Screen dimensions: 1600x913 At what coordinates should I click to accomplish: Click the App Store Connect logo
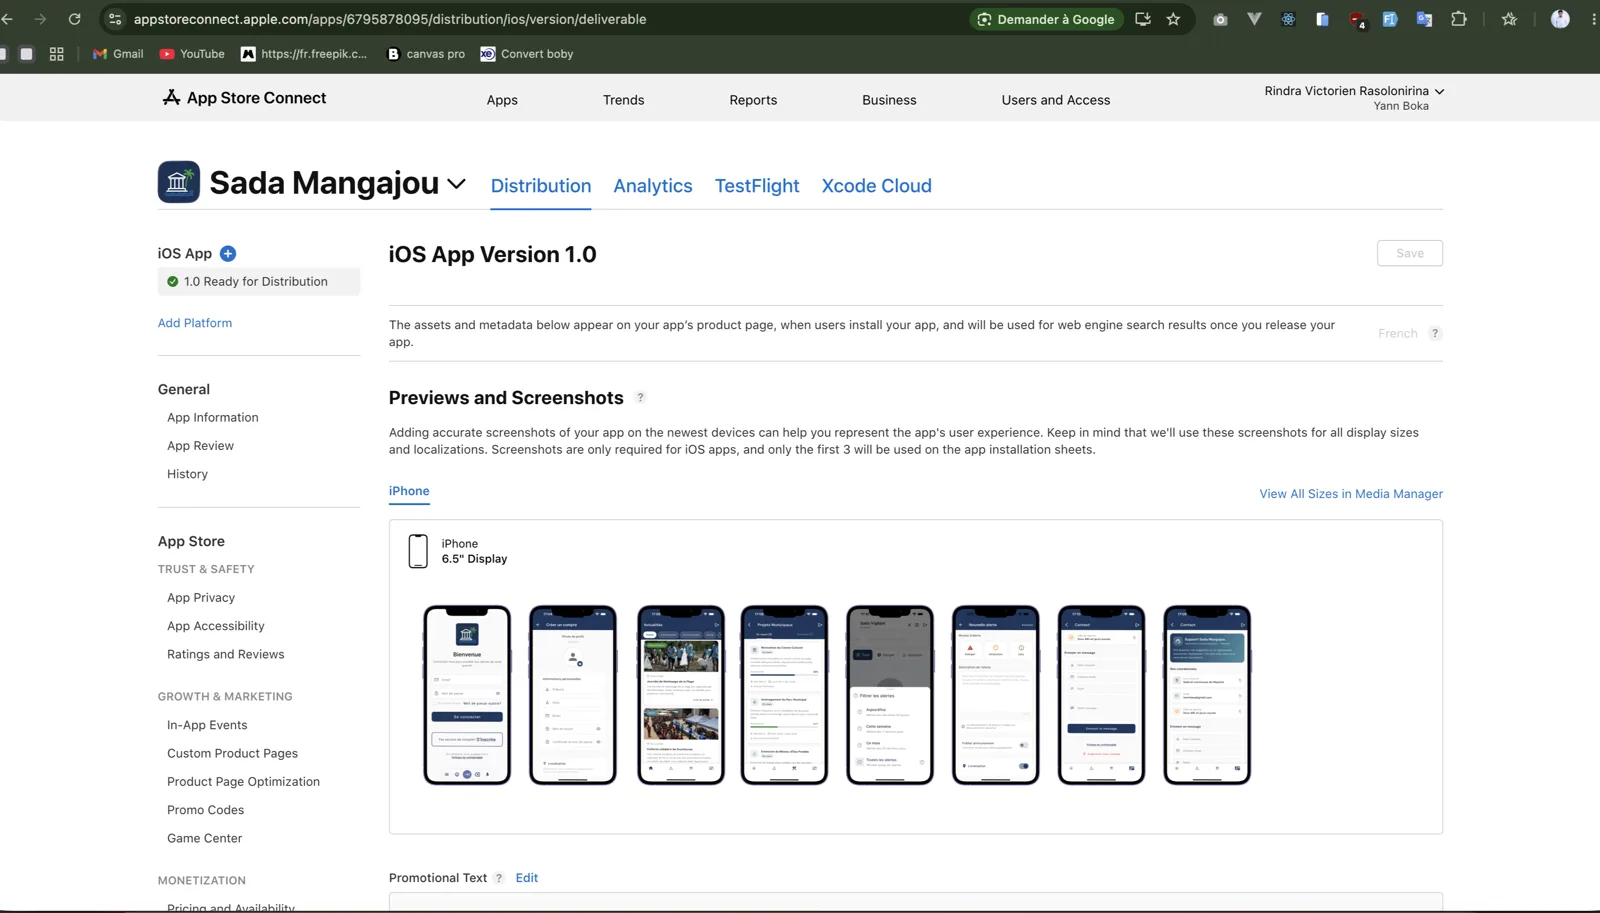[244, 98]
